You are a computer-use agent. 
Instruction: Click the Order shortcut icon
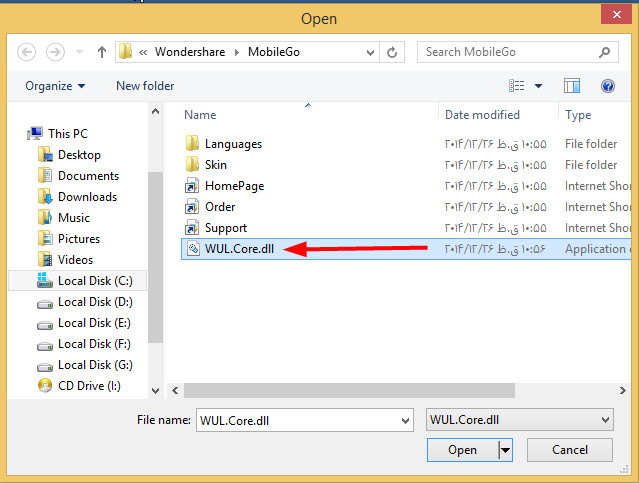click(192, 207)
